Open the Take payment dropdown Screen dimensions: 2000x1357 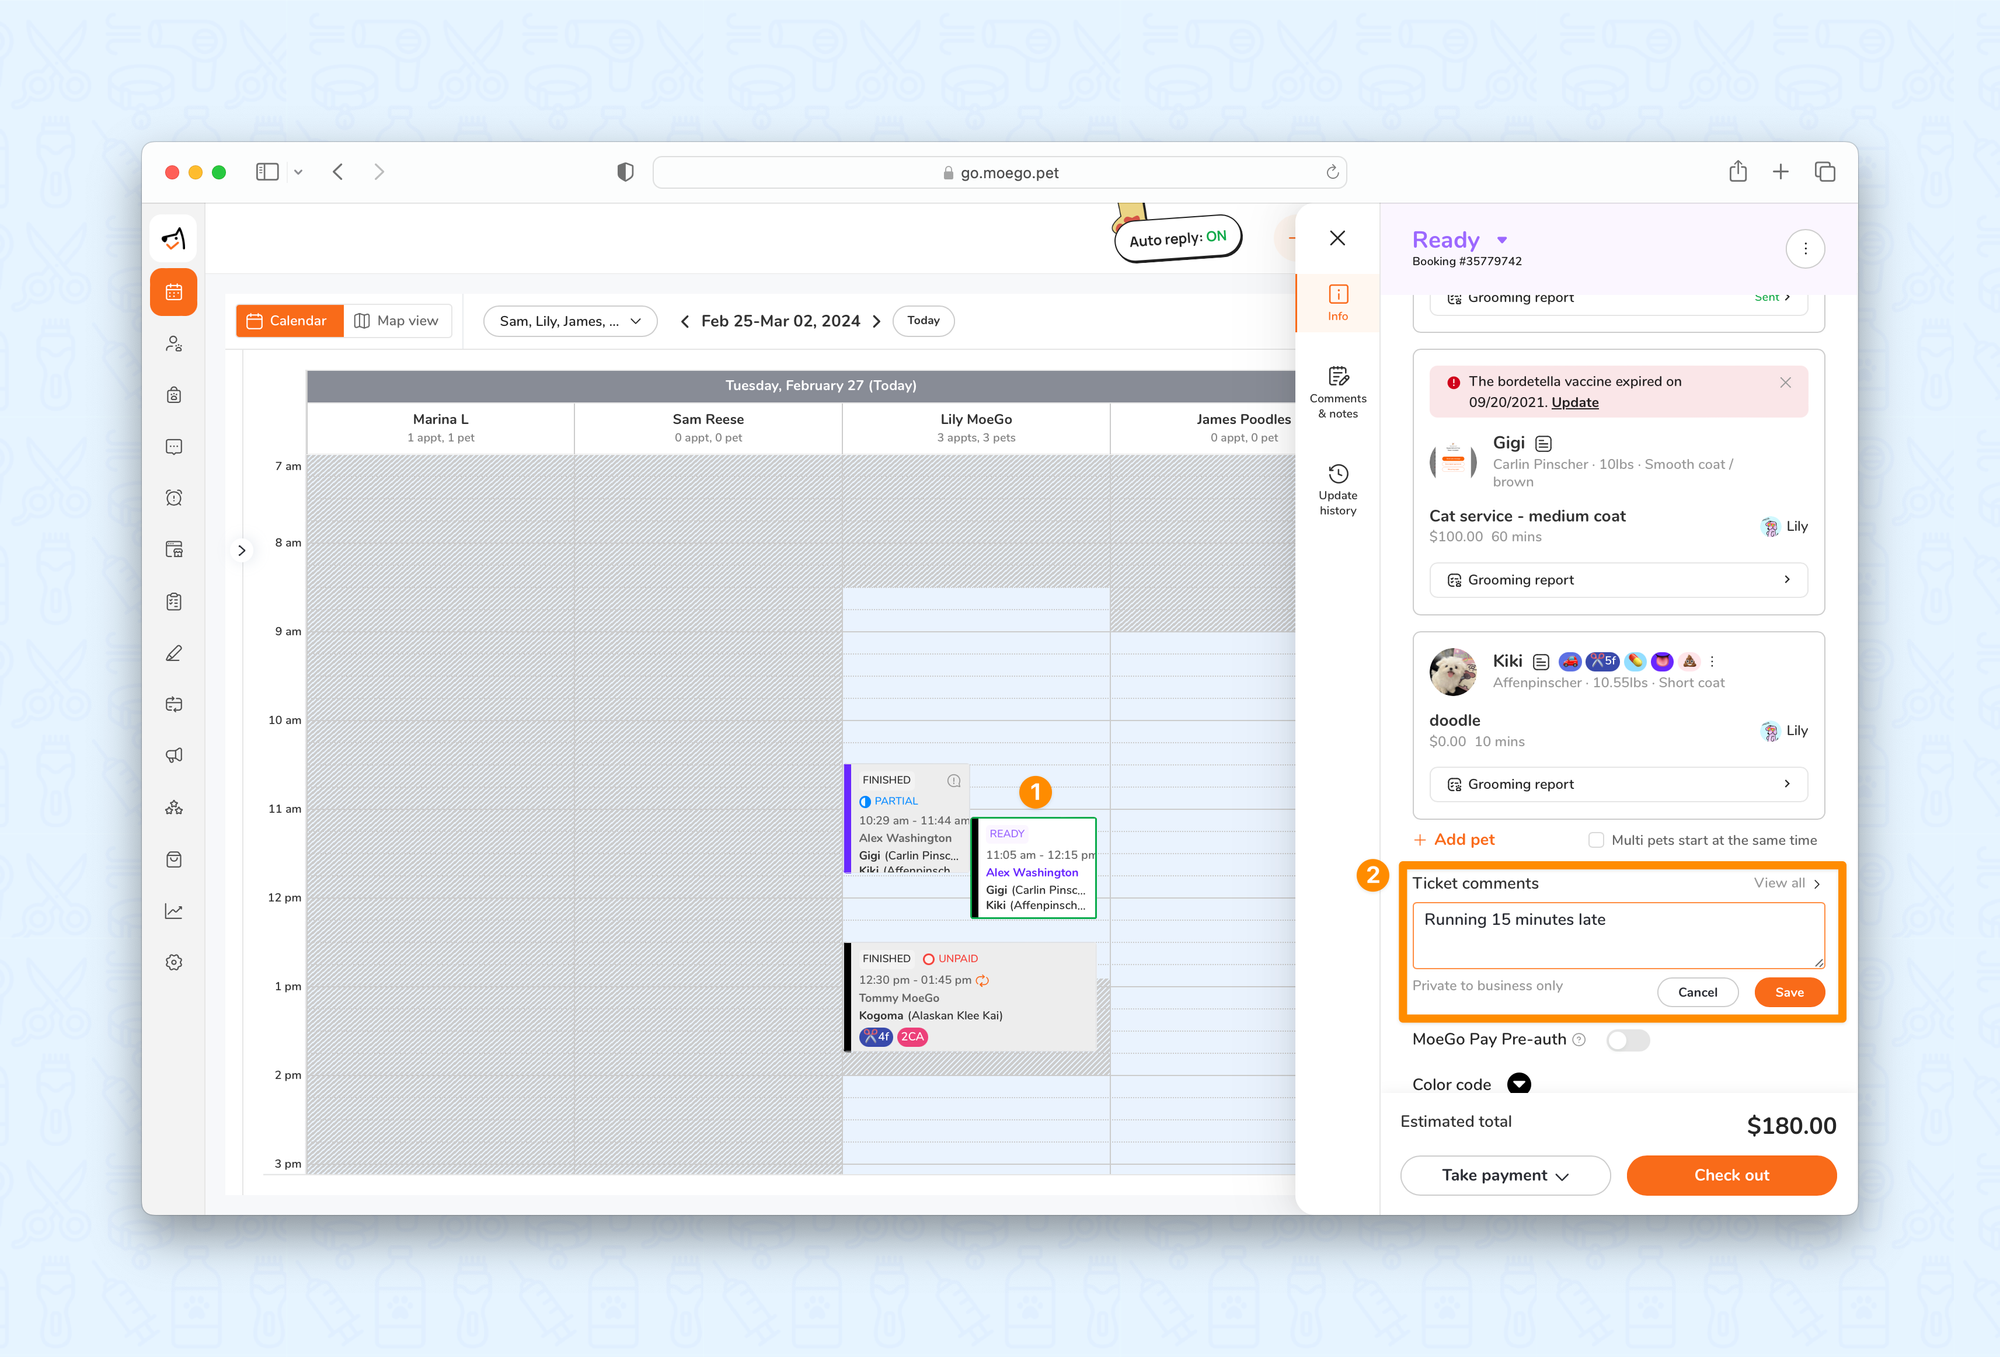(1504, 1175)
